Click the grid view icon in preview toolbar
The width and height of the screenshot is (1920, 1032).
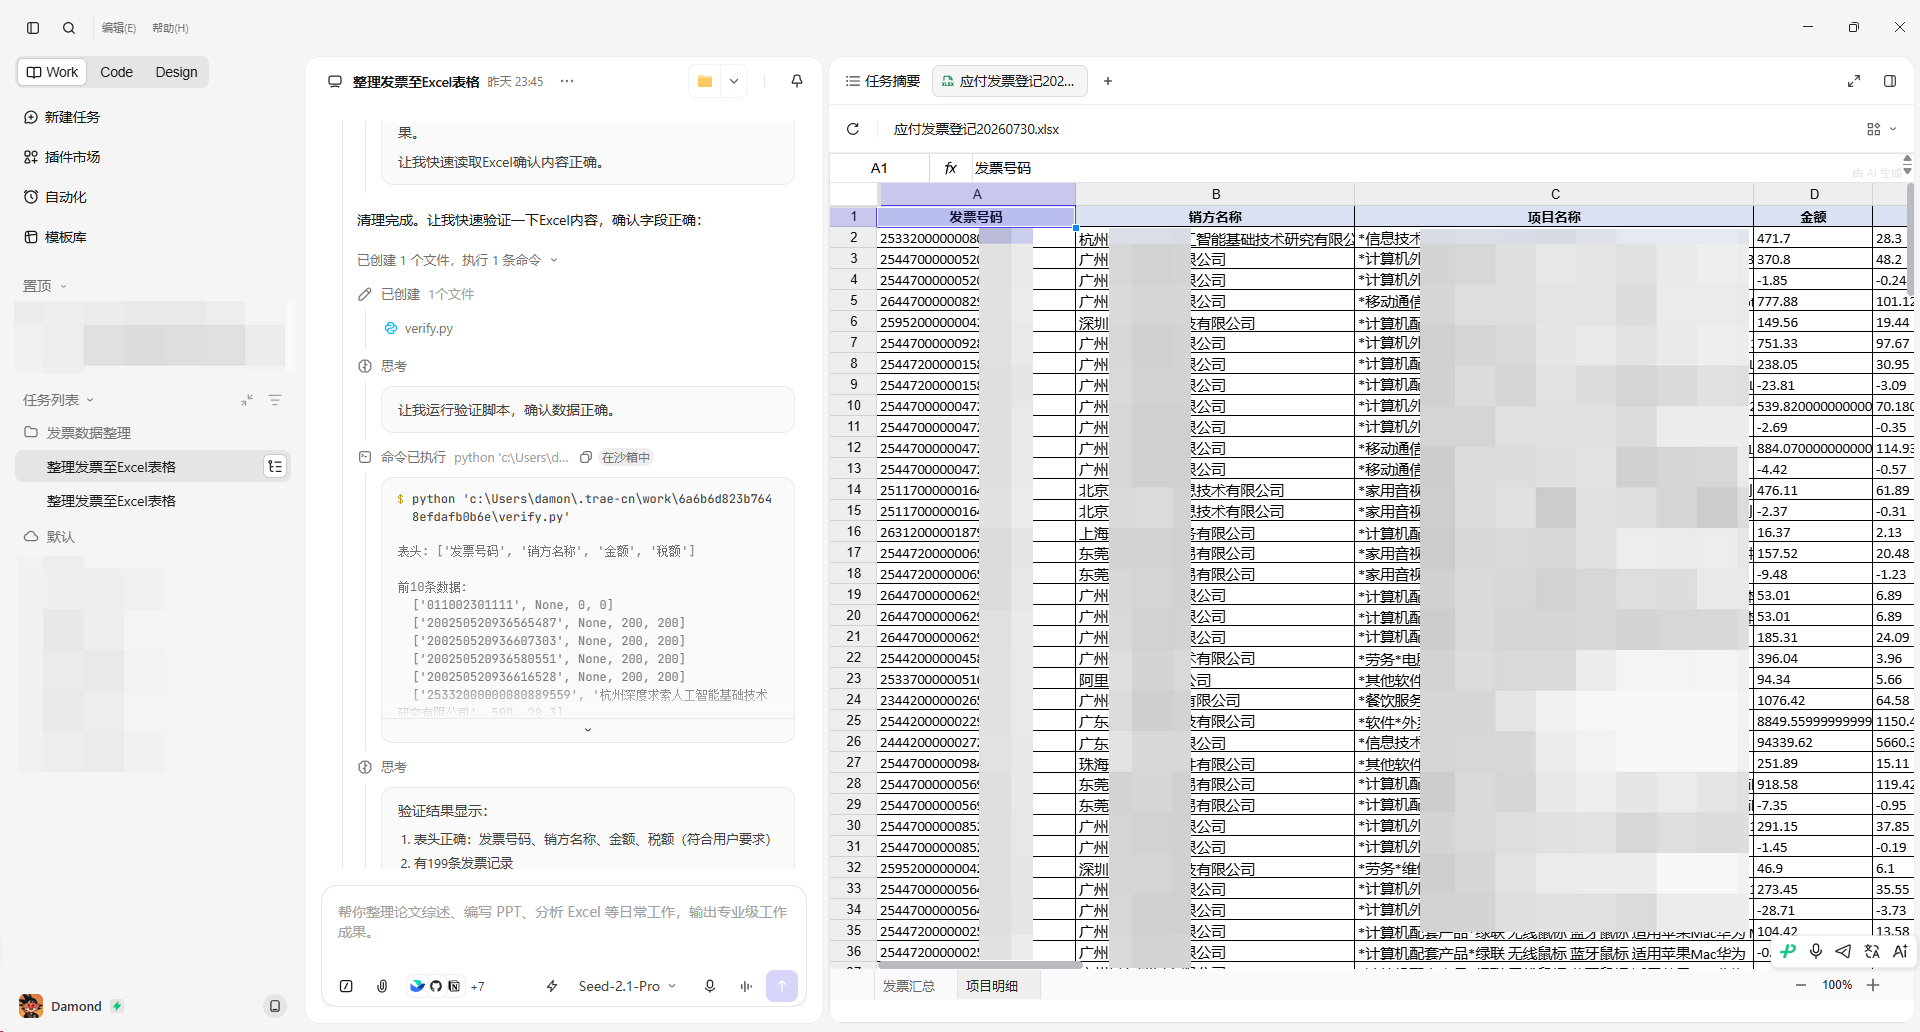[1874, 129]
